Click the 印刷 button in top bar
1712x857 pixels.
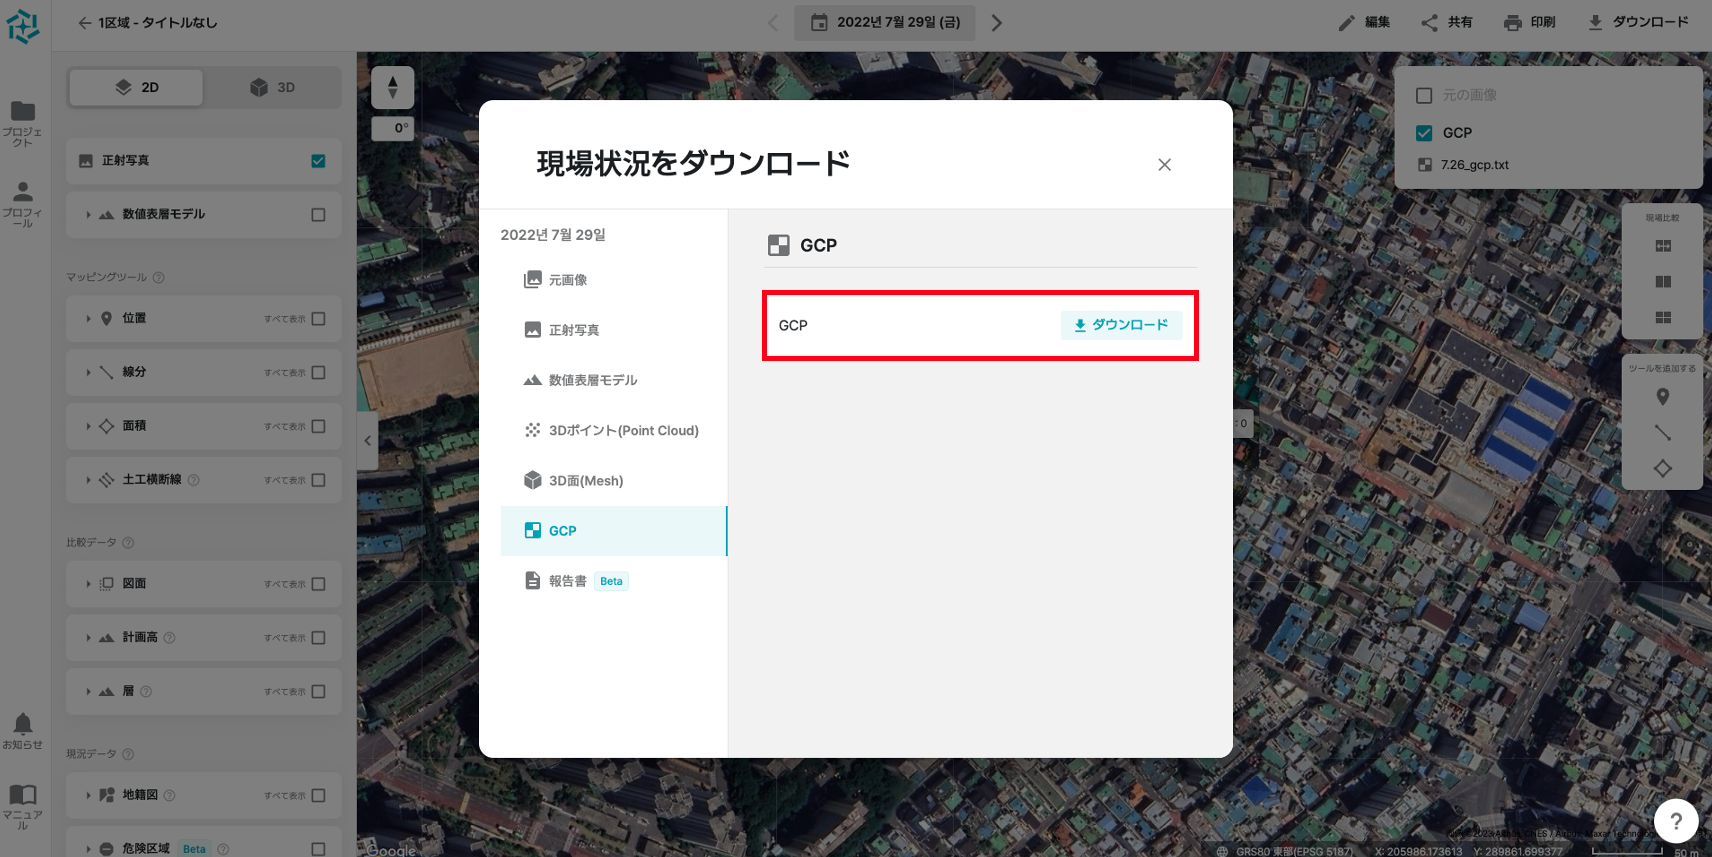[x=1530, y=23]
